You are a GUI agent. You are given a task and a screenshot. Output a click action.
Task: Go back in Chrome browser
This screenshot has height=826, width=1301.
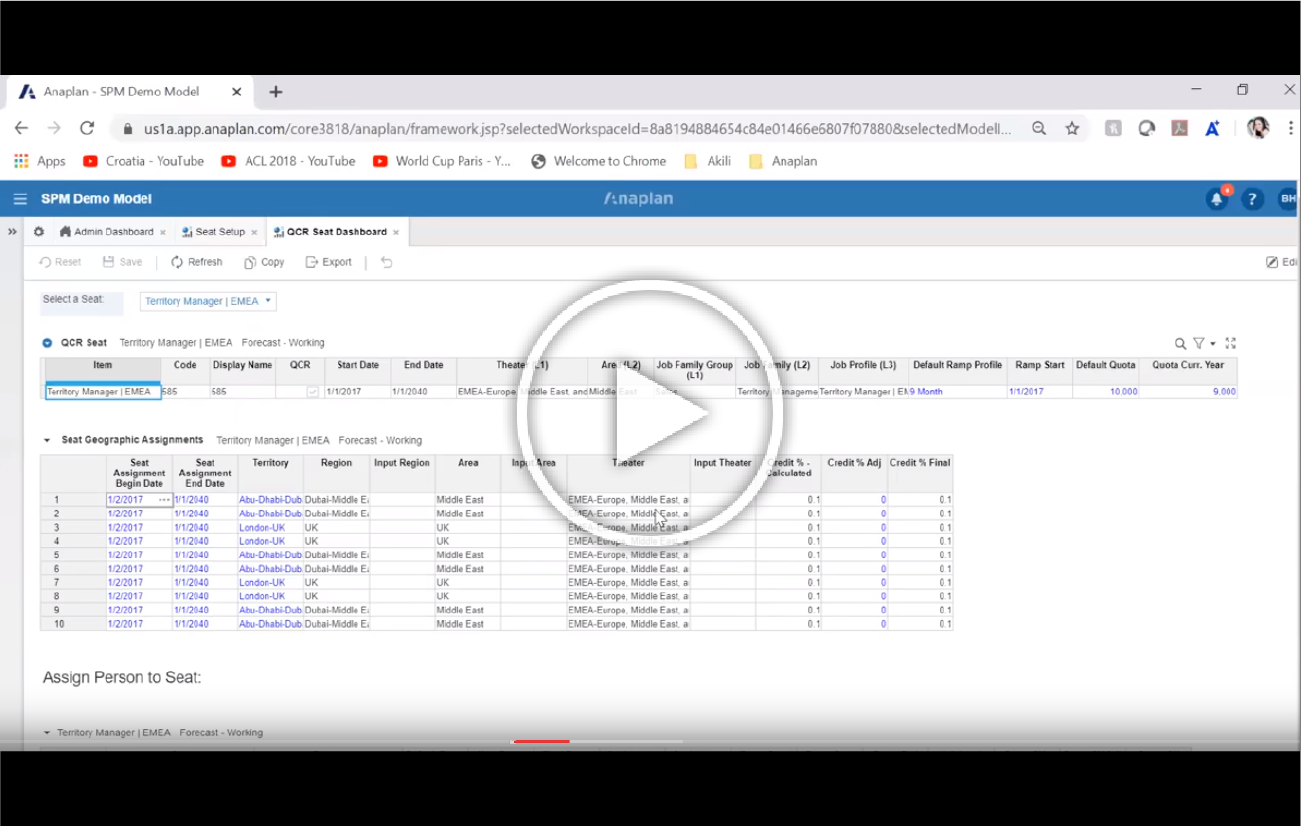click(x=21, y=128)
